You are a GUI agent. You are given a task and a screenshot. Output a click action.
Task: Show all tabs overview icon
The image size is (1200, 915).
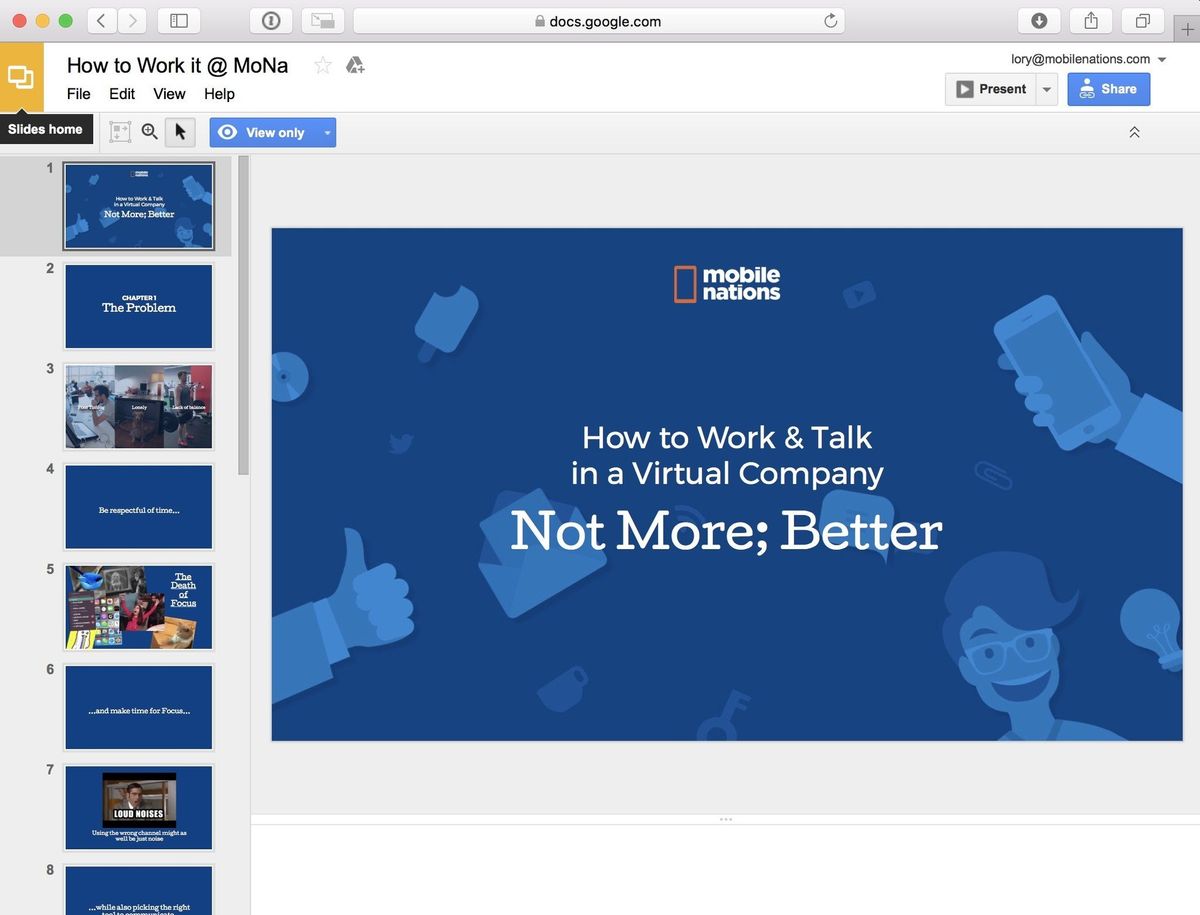click(x=1142, y=20)
